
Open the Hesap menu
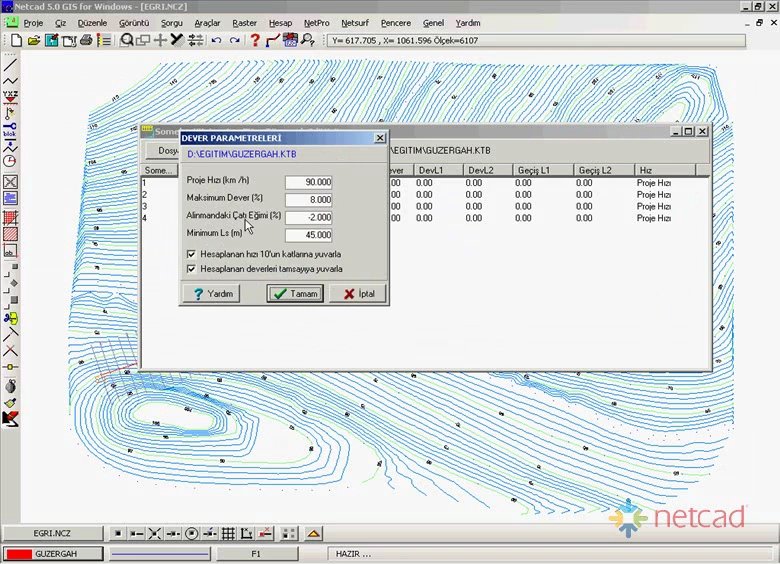point(280,23)
